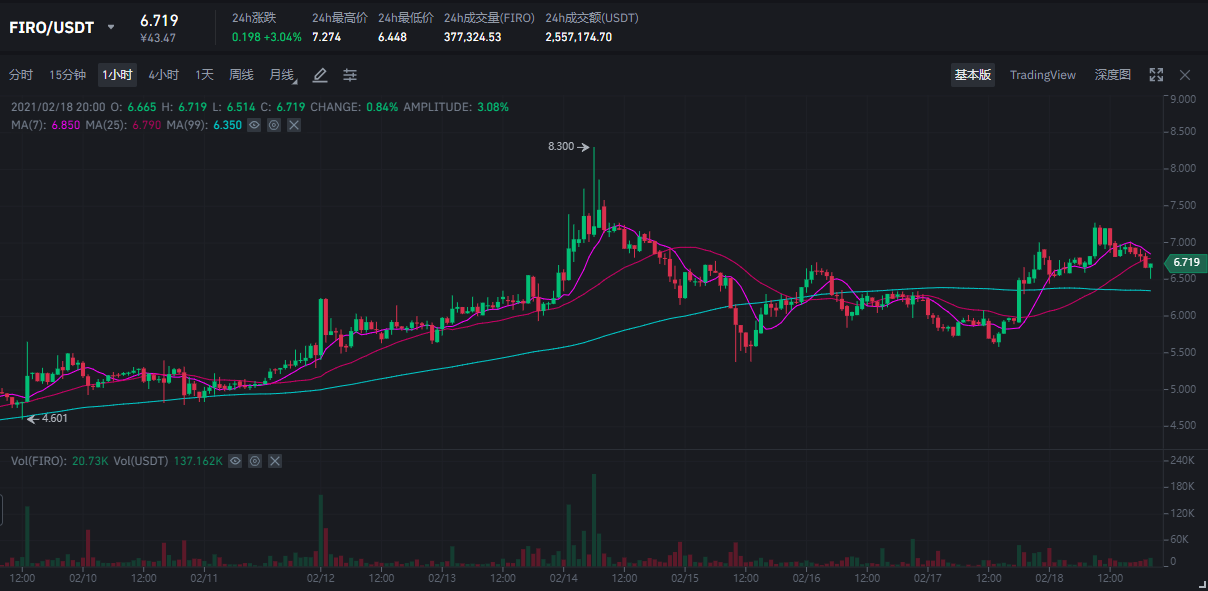
Task: Switch to TradingView chart
Action: 1042,75
